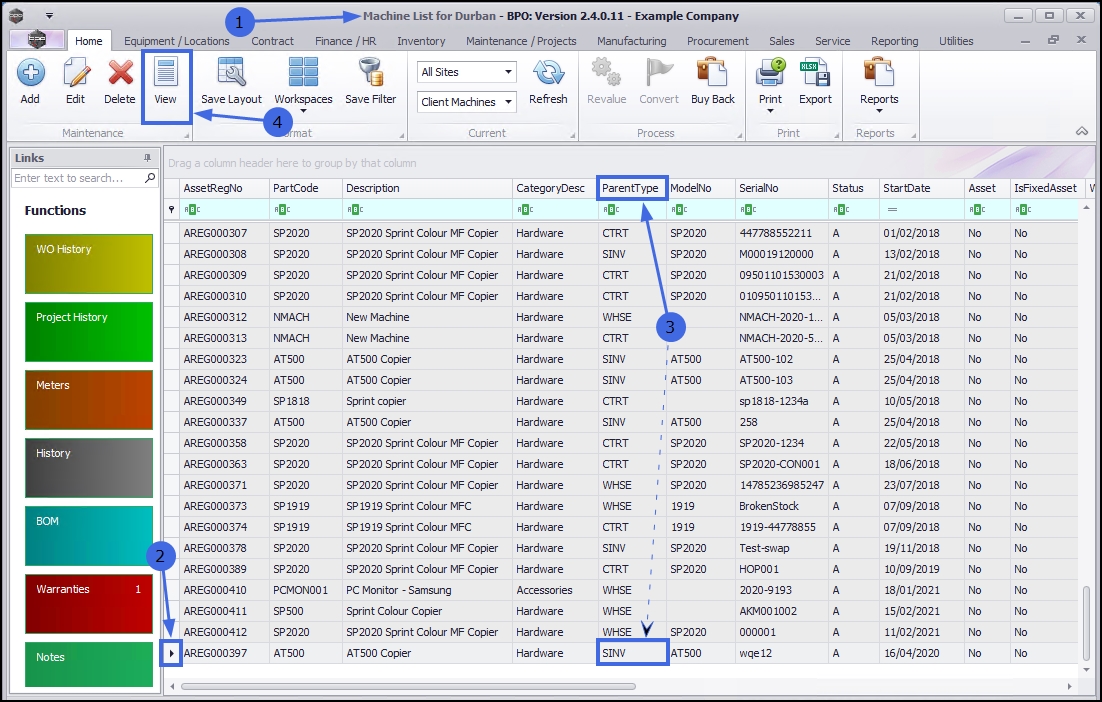
Task: Open the WO History tile
Action: pyautogui.click(x=89, y=264)
